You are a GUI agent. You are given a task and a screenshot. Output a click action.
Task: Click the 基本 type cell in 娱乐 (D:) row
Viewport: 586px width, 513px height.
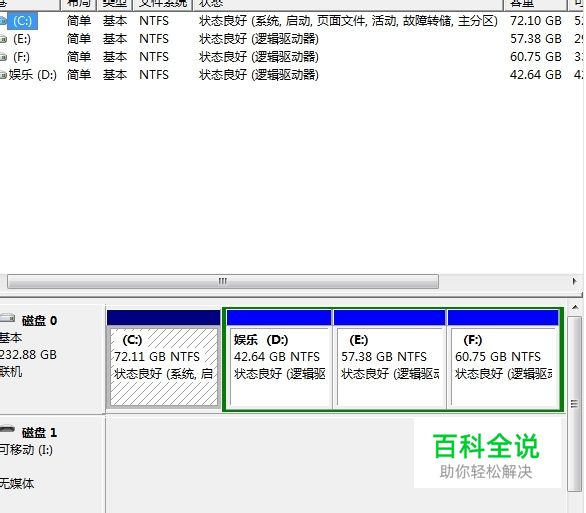115,74
